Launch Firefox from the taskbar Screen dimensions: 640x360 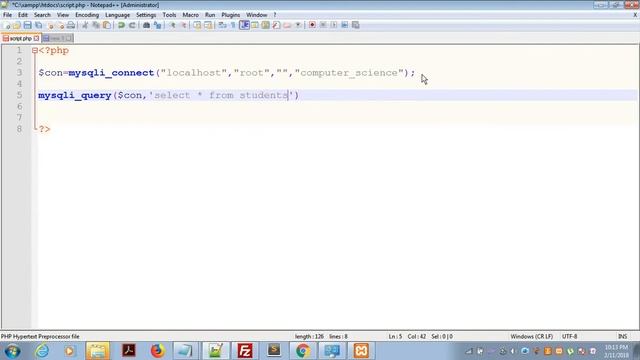(x=158, y=351)
